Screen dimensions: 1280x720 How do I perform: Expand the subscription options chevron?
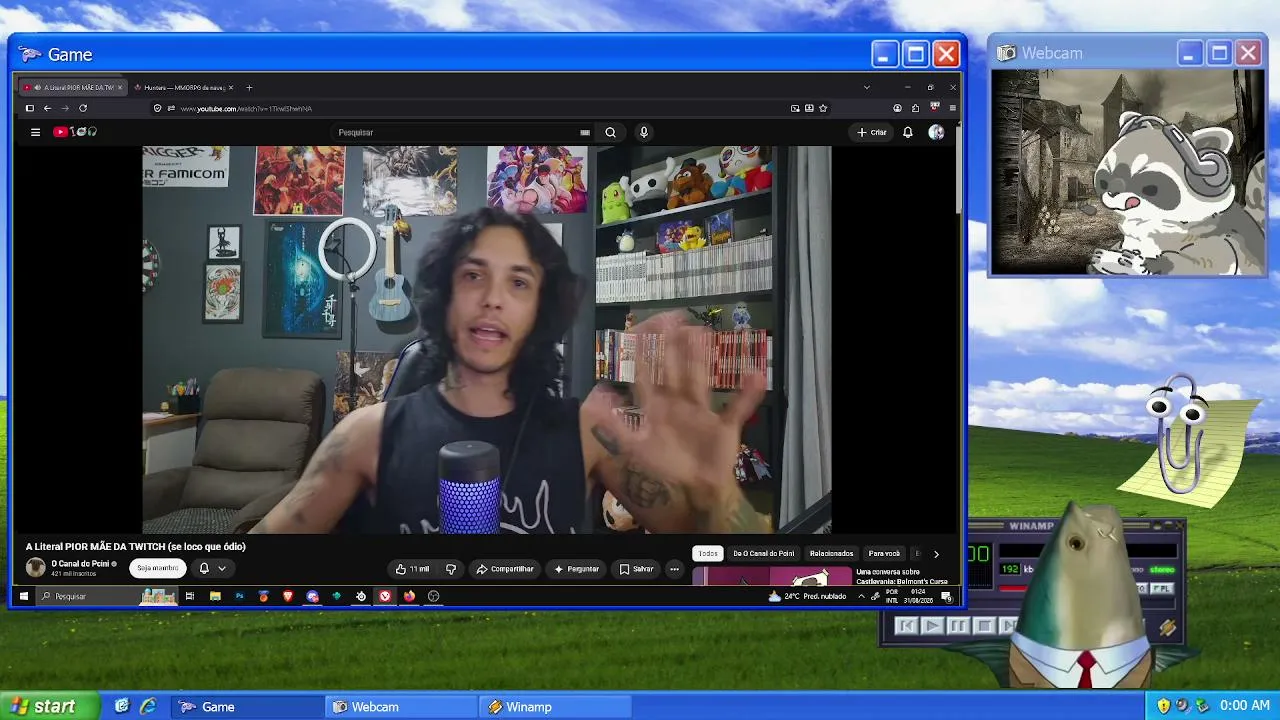pos(222,568)
